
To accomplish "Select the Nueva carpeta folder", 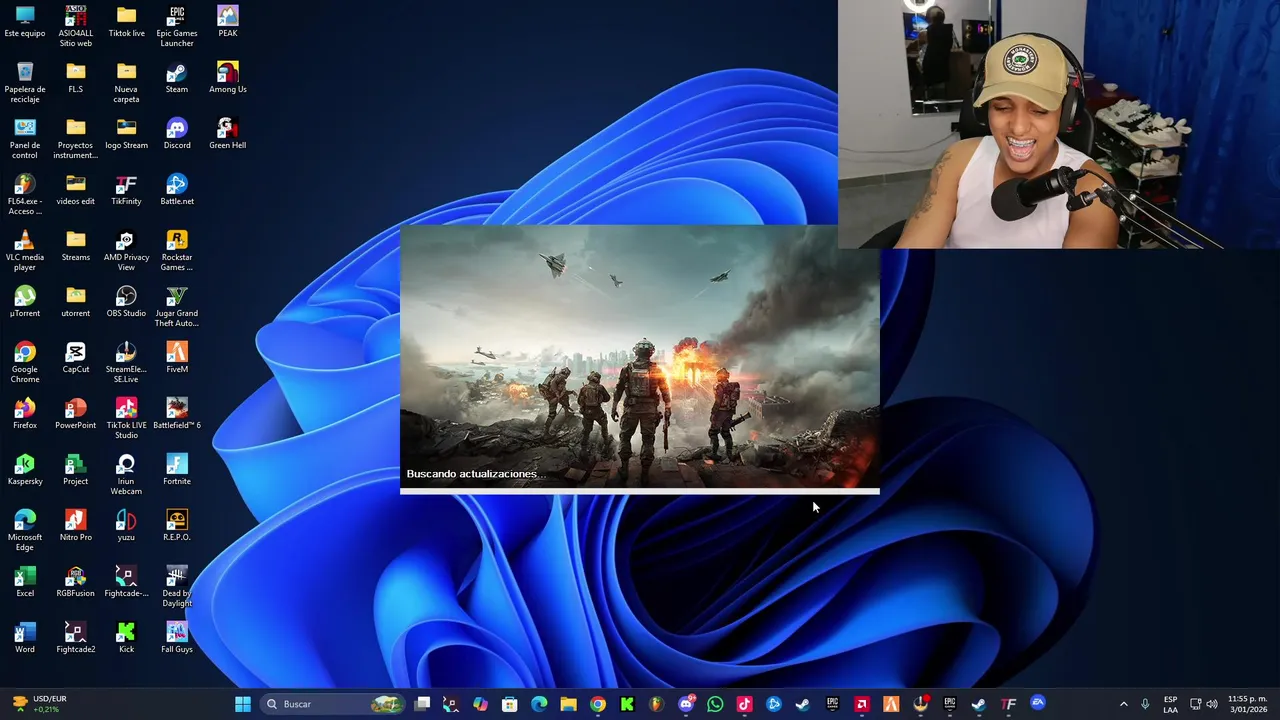I will [x=126, y=83].
